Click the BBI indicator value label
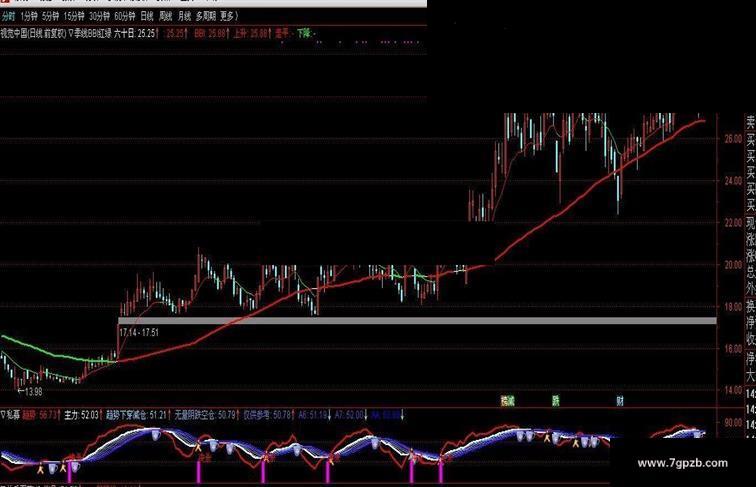The image size is (756, 487). (x=212, y=34)
